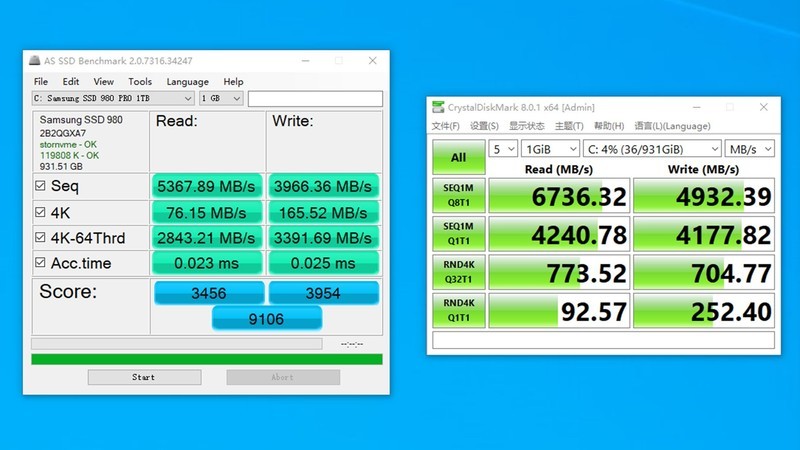800x450 pixels.
Task: Click the 4K-64Thrd read result 2843.21 MB/s
Action: coord(206,238)
